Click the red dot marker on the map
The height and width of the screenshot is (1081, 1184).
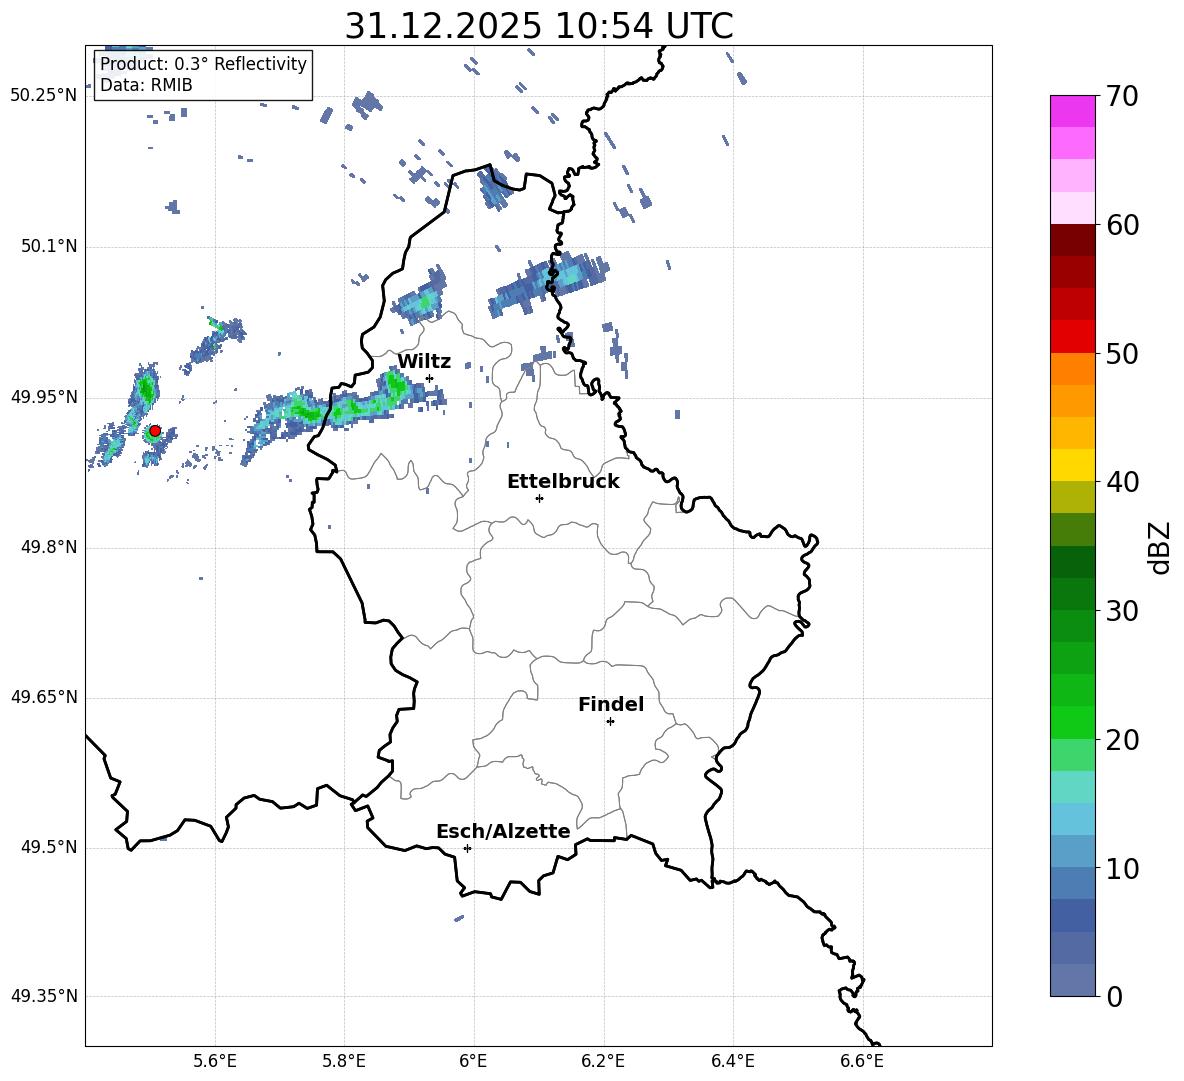[x=155, y=431]
